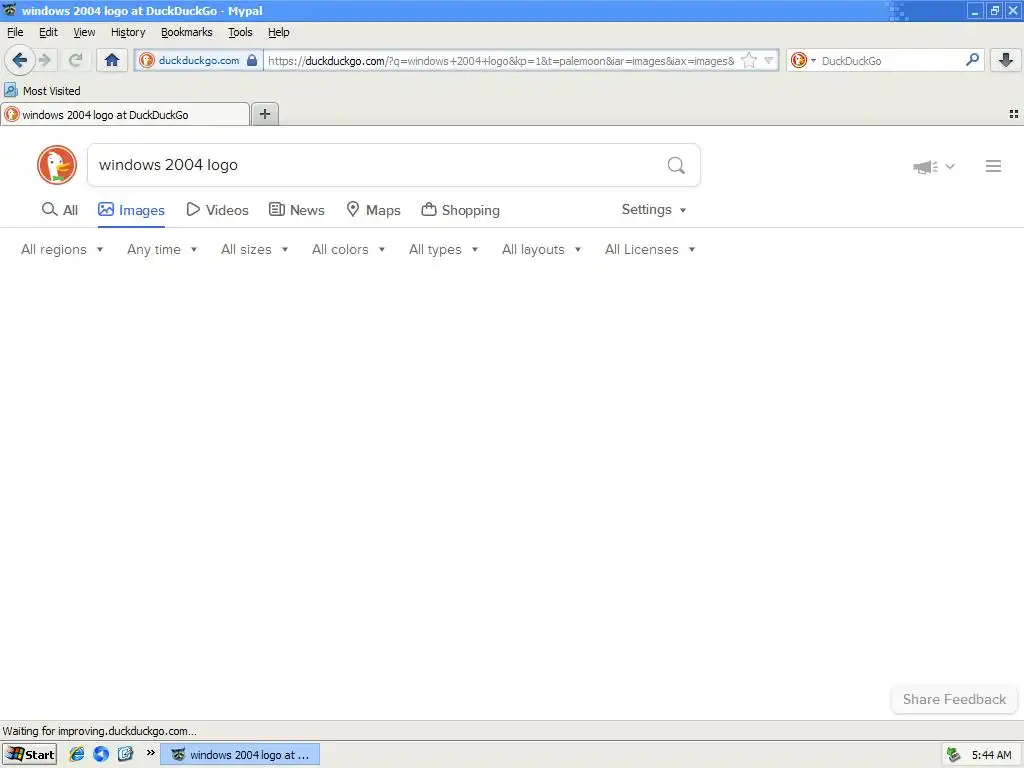Open the Windows Start button
This screenshot has width=1024, height=768.
coord(29,754)
